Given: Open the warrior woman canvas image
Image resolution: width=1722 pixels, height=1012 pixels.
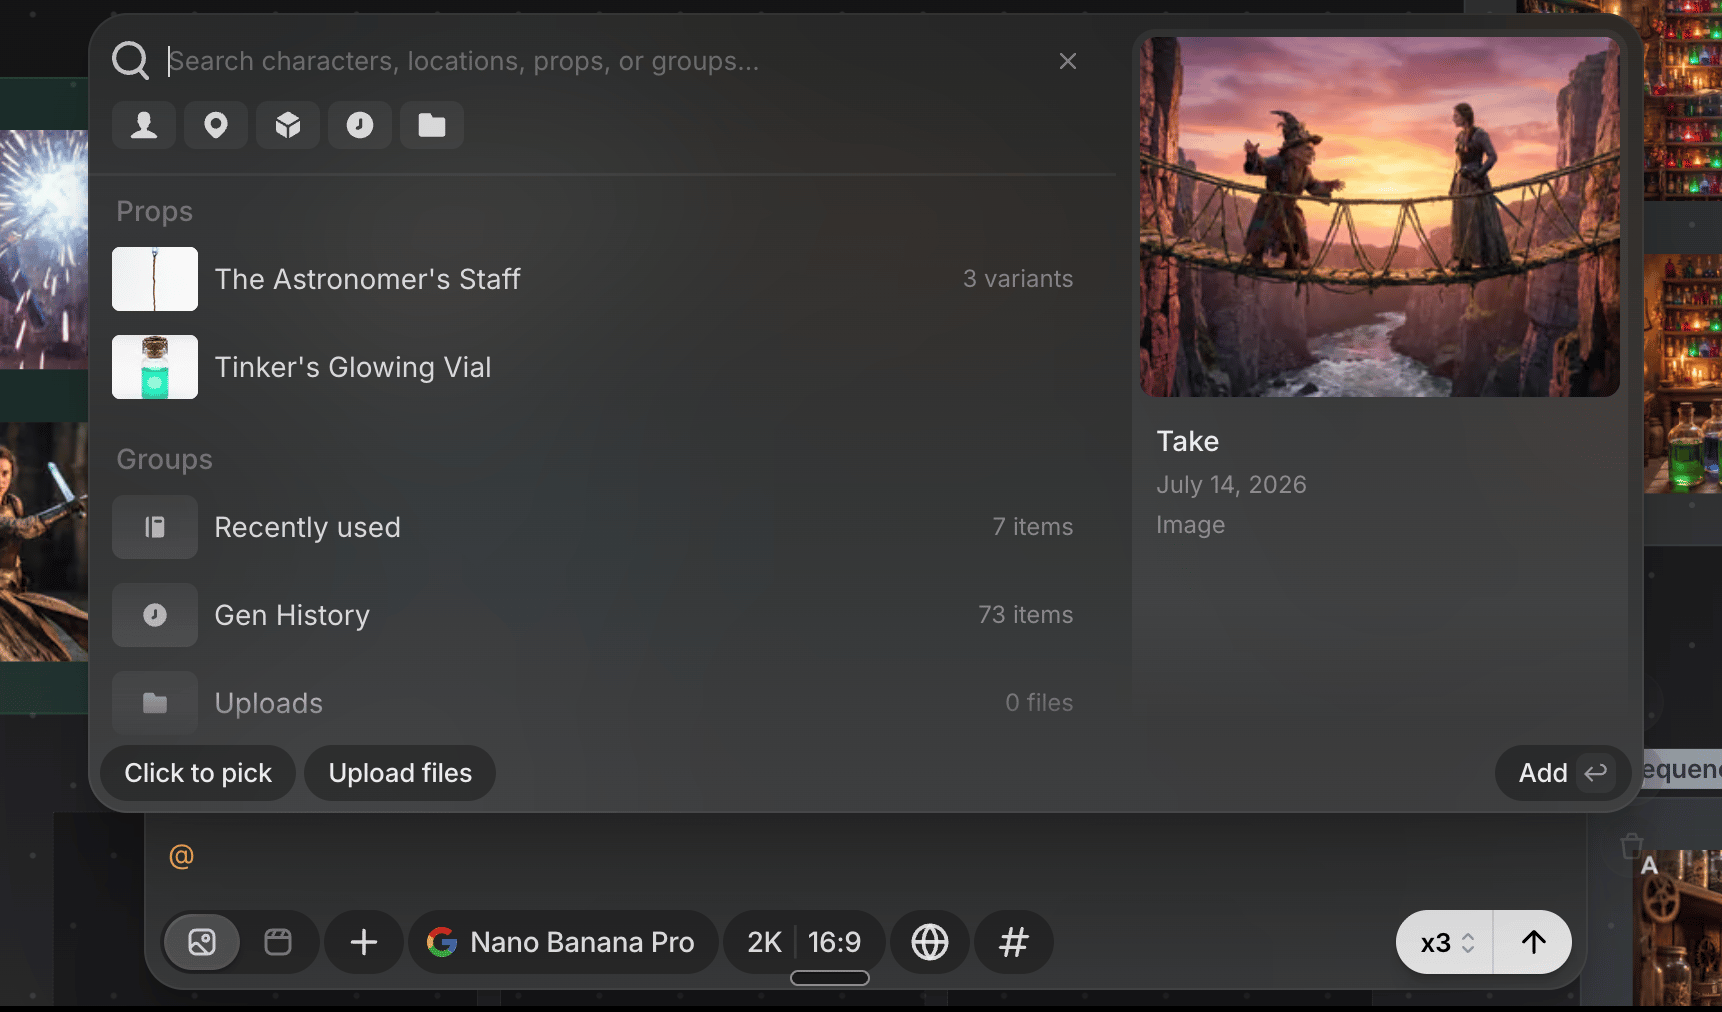Looking at the screenshot, I should pyautogui.click(x=44, y=541).
